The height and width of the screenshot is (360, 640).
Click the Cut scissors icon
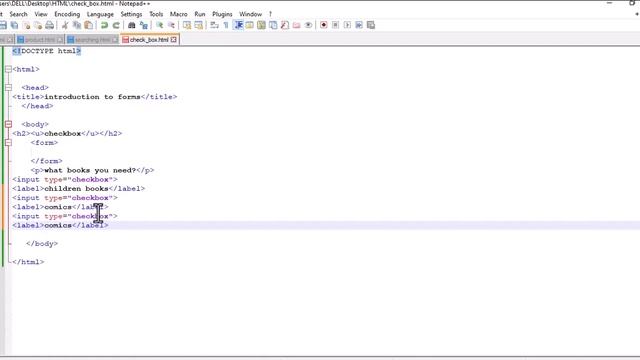[x=65, y=25]
